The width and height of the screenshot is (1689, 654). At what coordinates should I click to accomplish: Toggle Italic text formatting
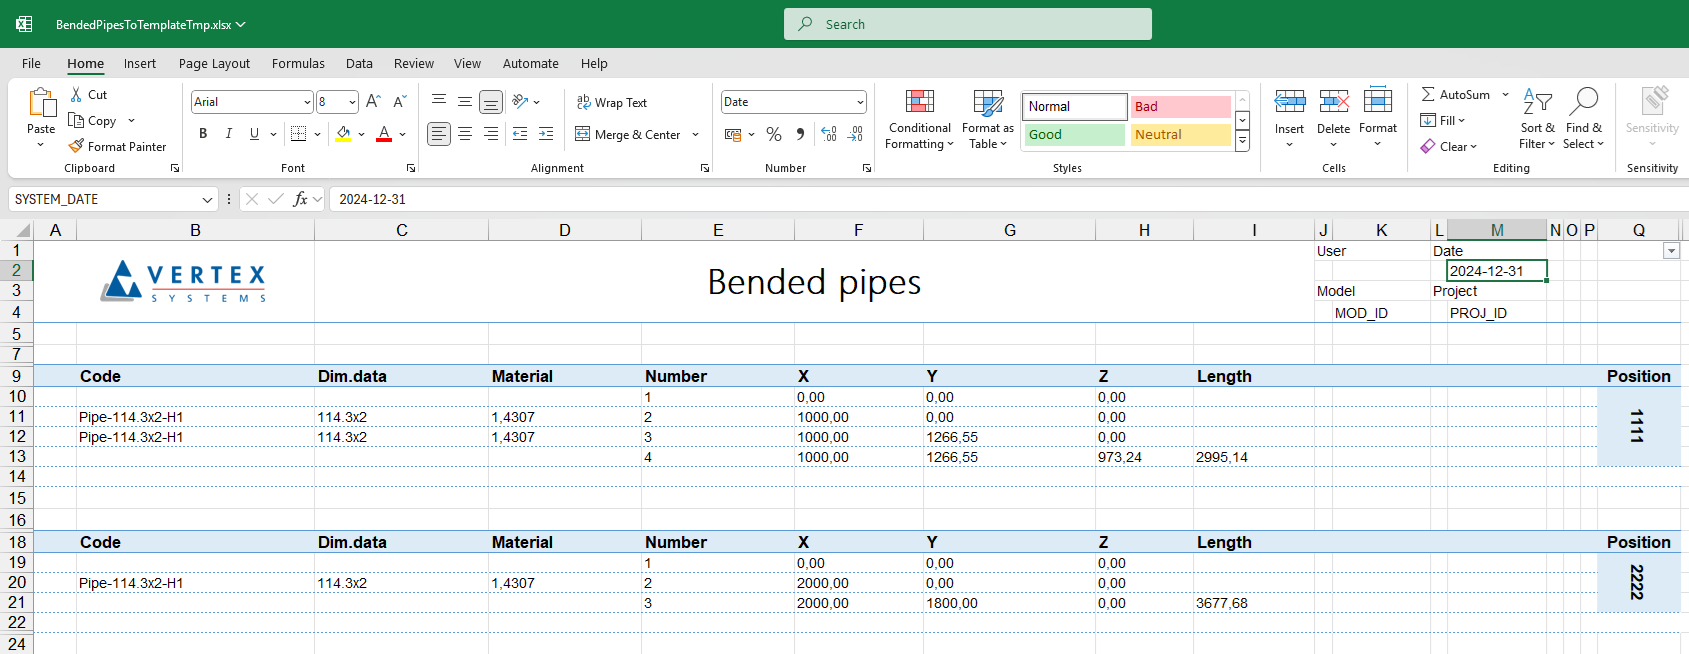pyautogui.click(x=229, y=134)
